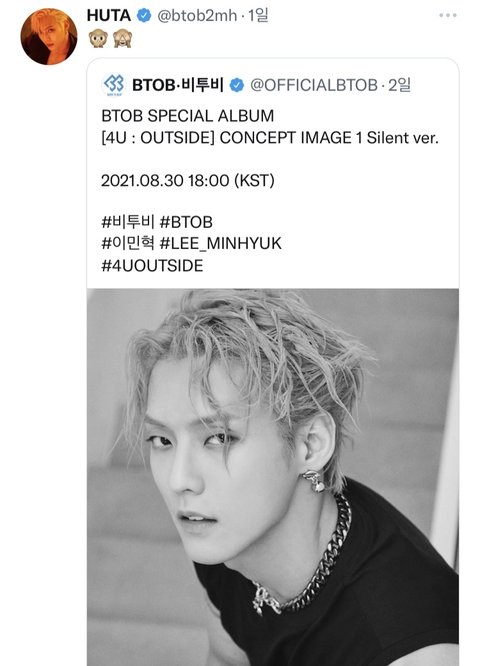Open the @OFFICIALBTOB handle
This screenshot has height=666, width=480.
point(314,85)
